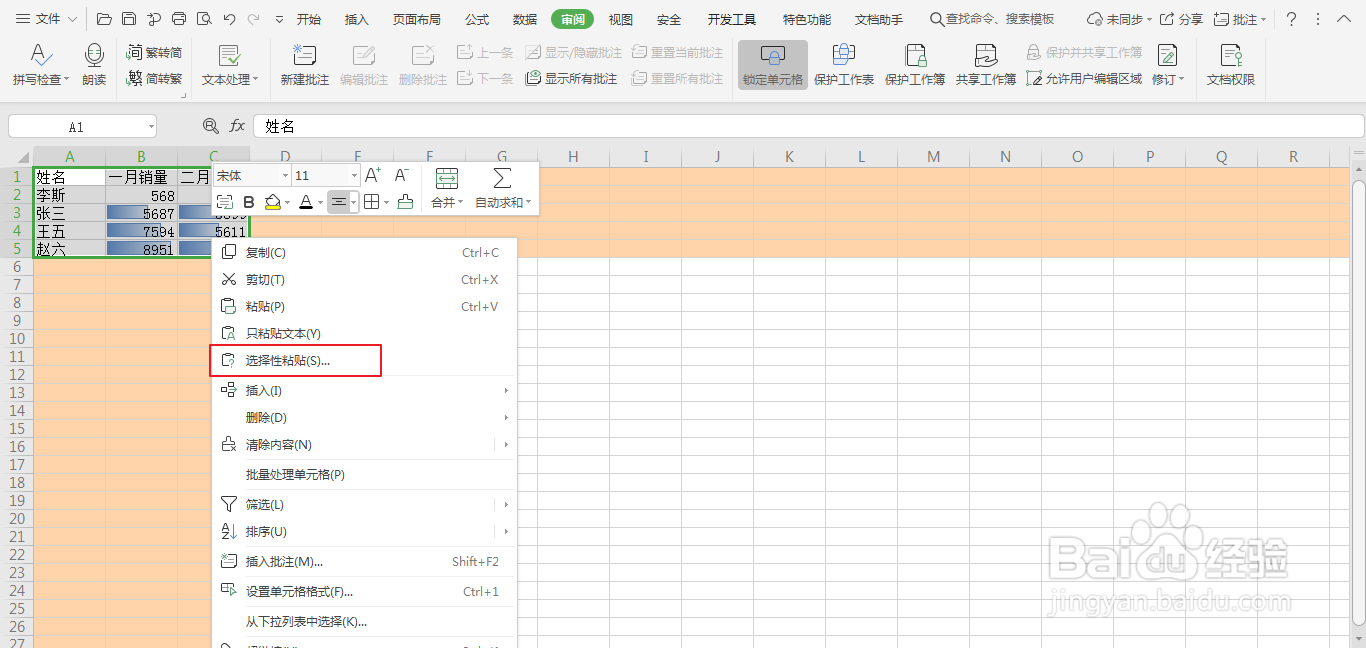Choose 剪切(T) from context menu
Image resolution: width=1366 pixels, height=648 pixels.
click(365, 280)
